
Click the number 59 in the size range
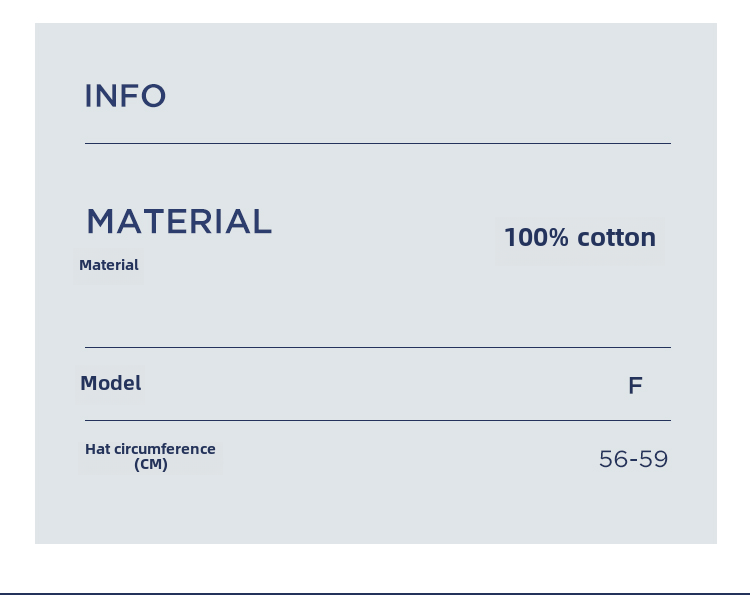pyautogui.click(x=654, y=459)
